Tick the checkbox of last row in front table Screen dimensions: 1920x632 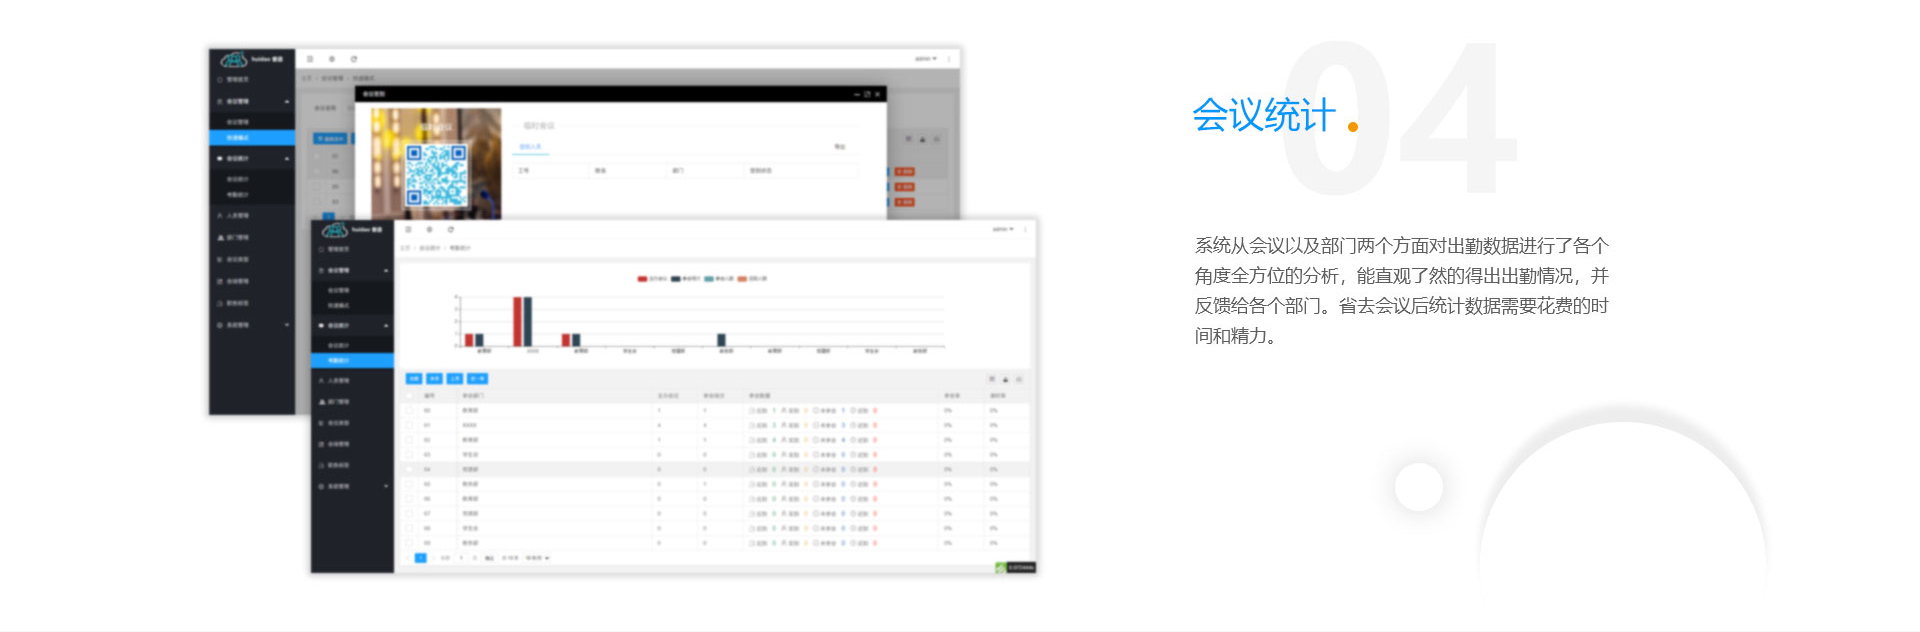coord(408,543)
